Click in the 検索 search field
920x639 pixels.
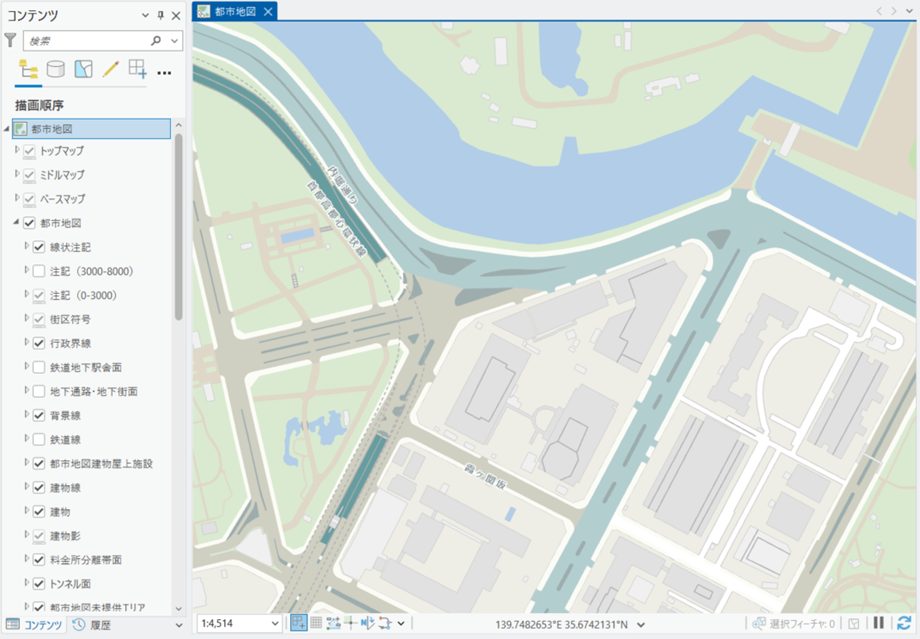point(85,41)
